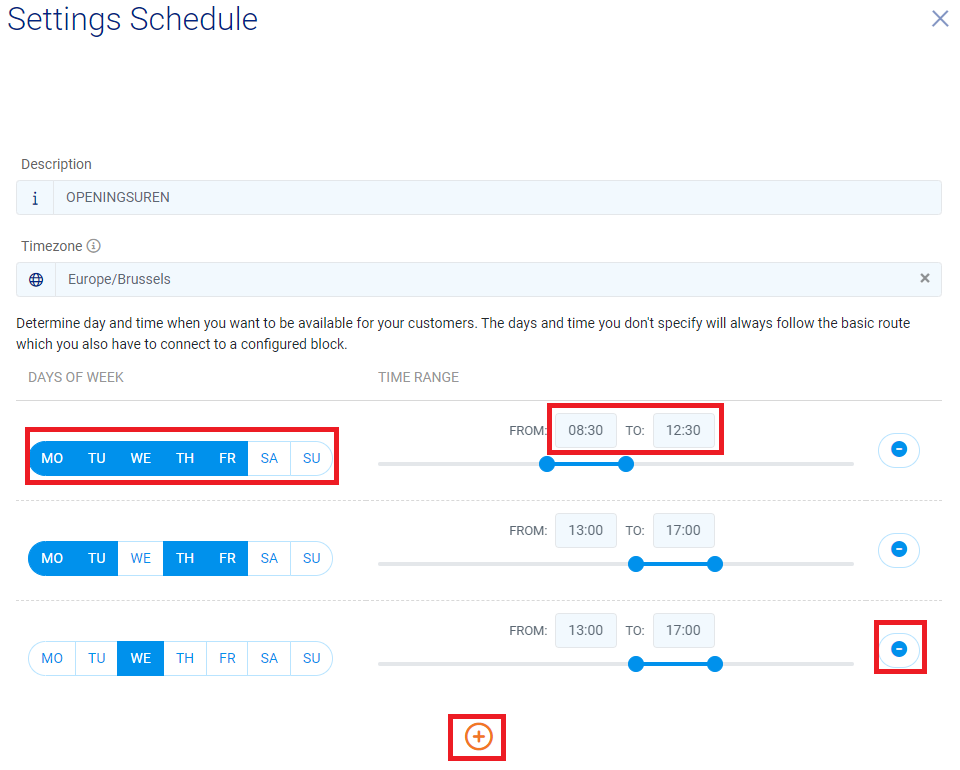Remove the Wednesday-only row with minus icon
Image resolution: width=960 pixels, height=770 pixels.
pos(898,649)
